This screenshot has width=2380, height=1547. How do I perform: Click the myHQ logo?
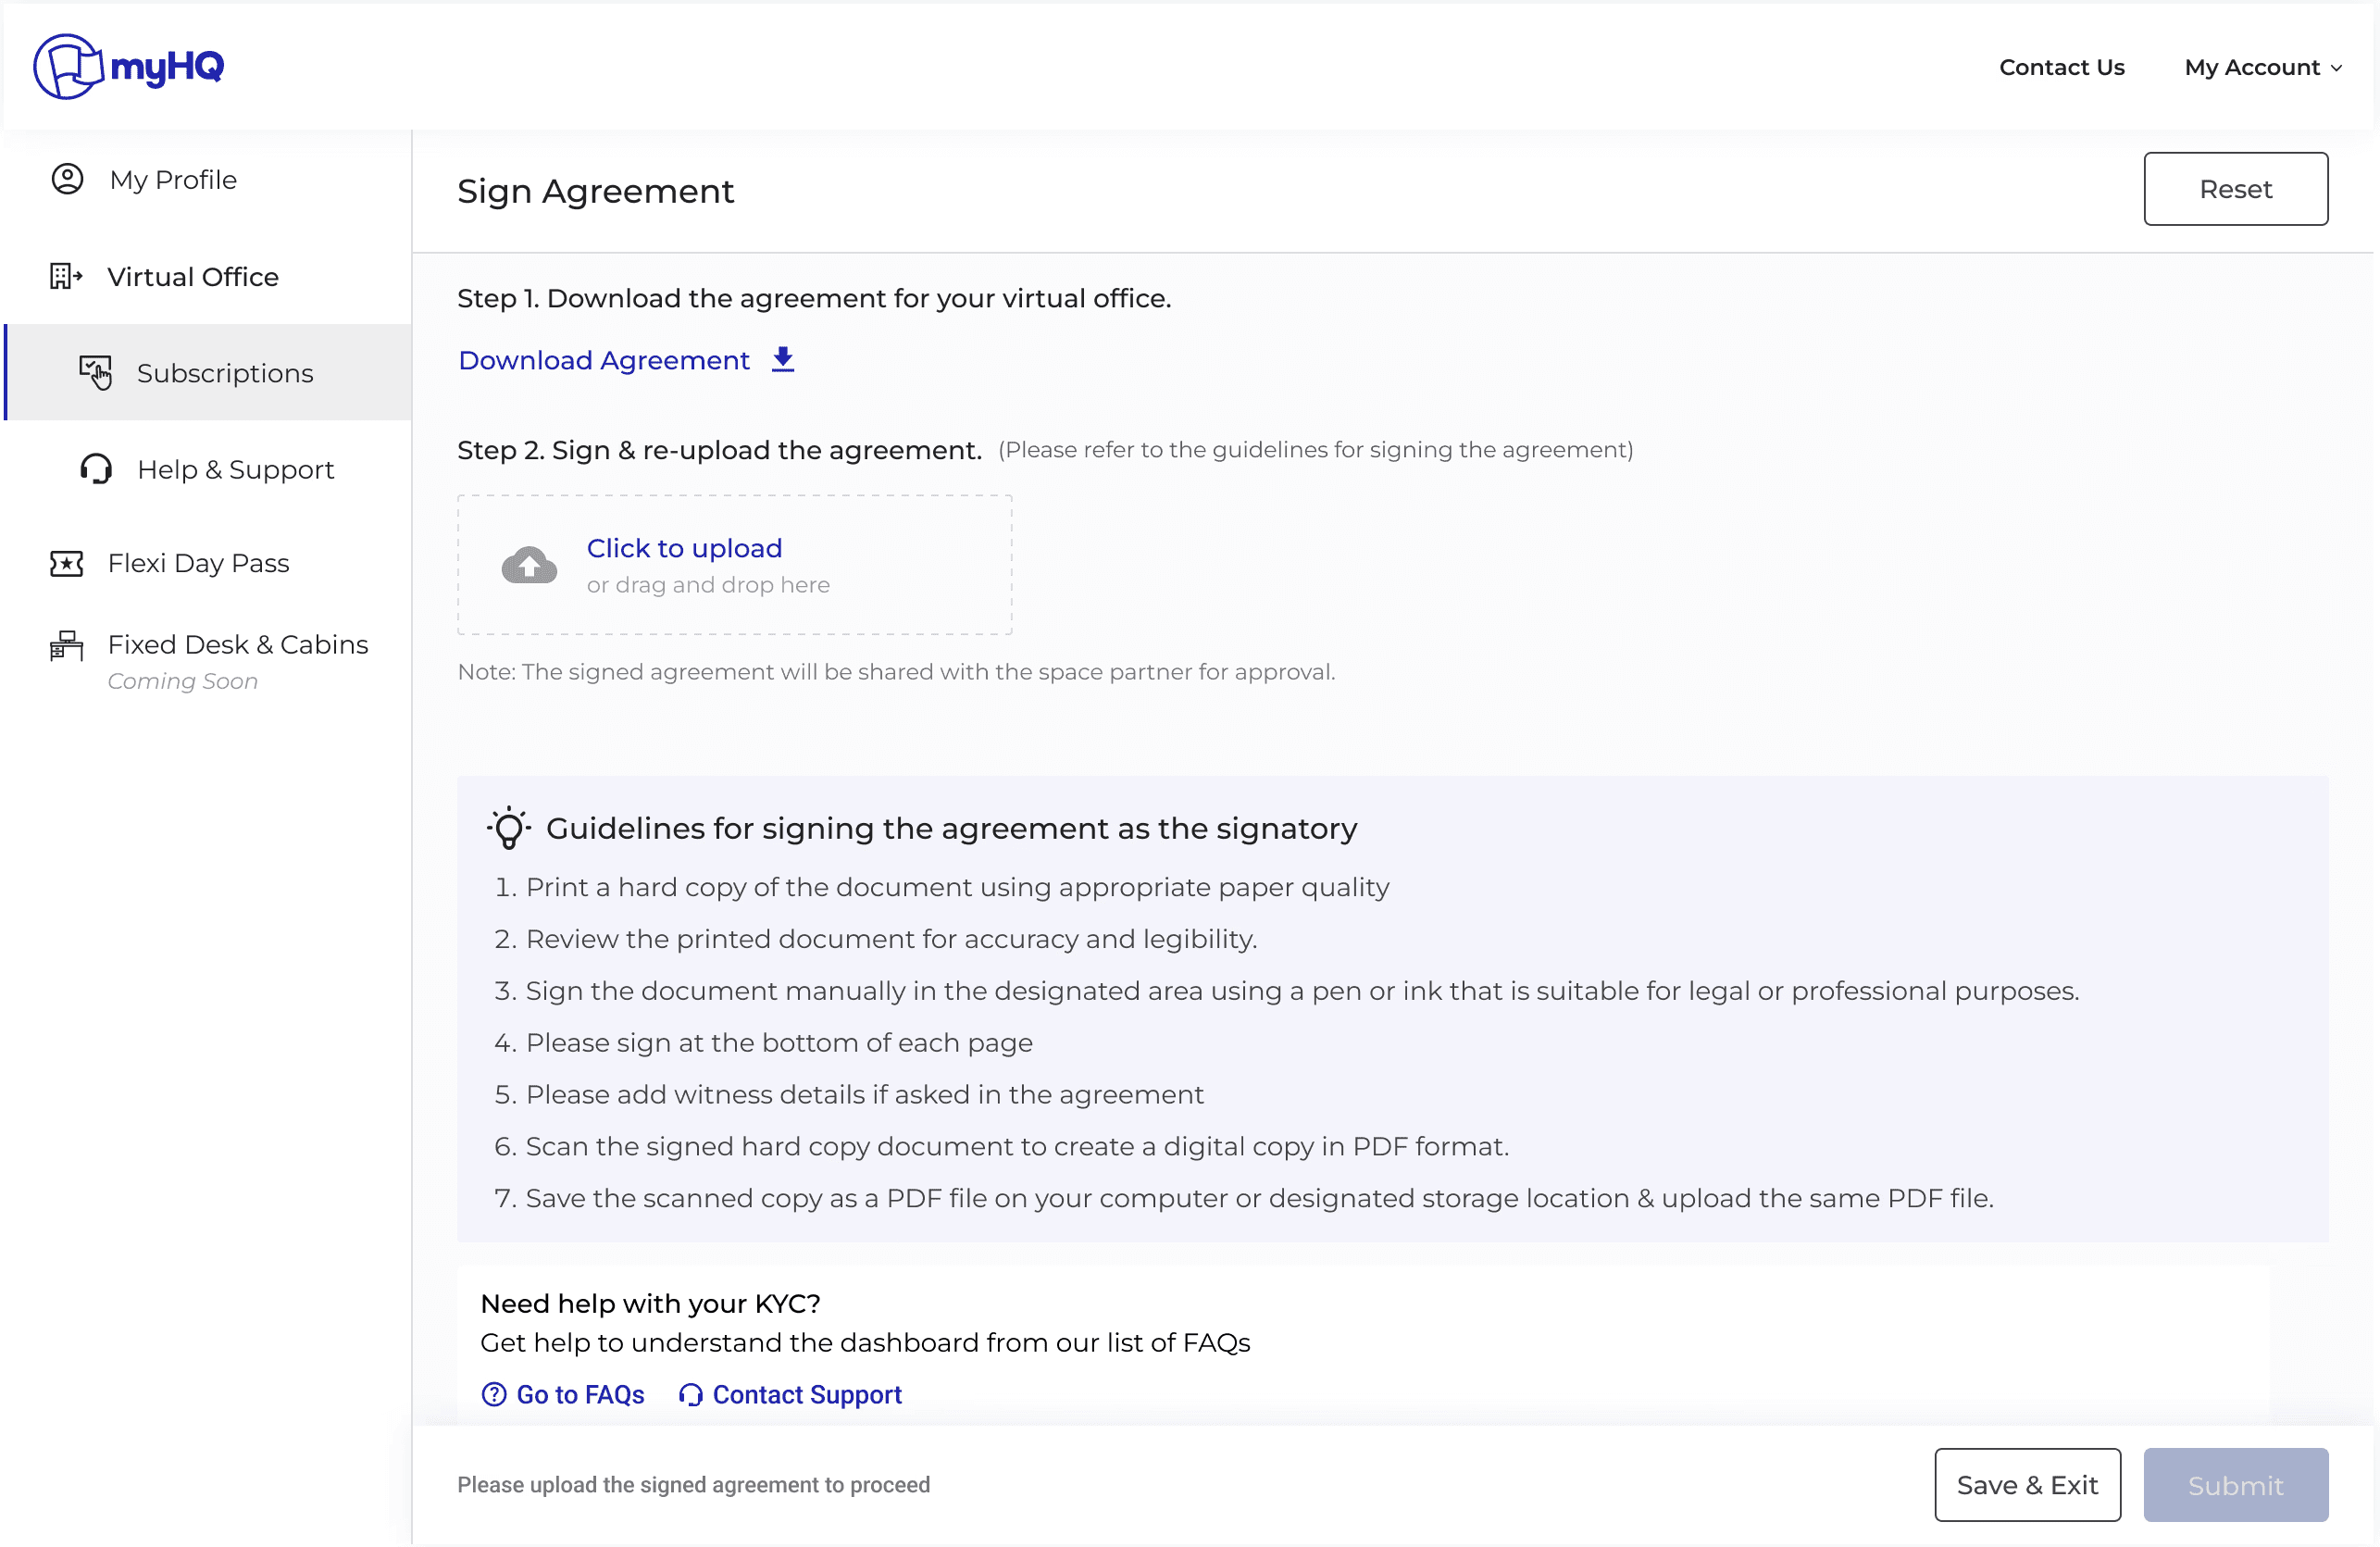tap(128, 66)
